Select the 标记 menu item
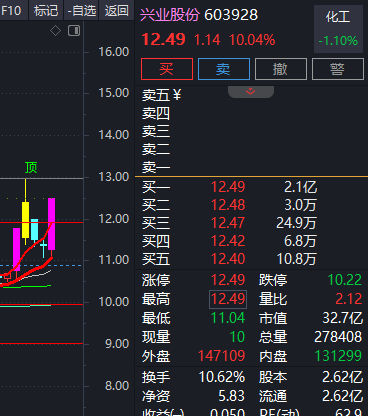368x416 pixels. tap(46, 11)
